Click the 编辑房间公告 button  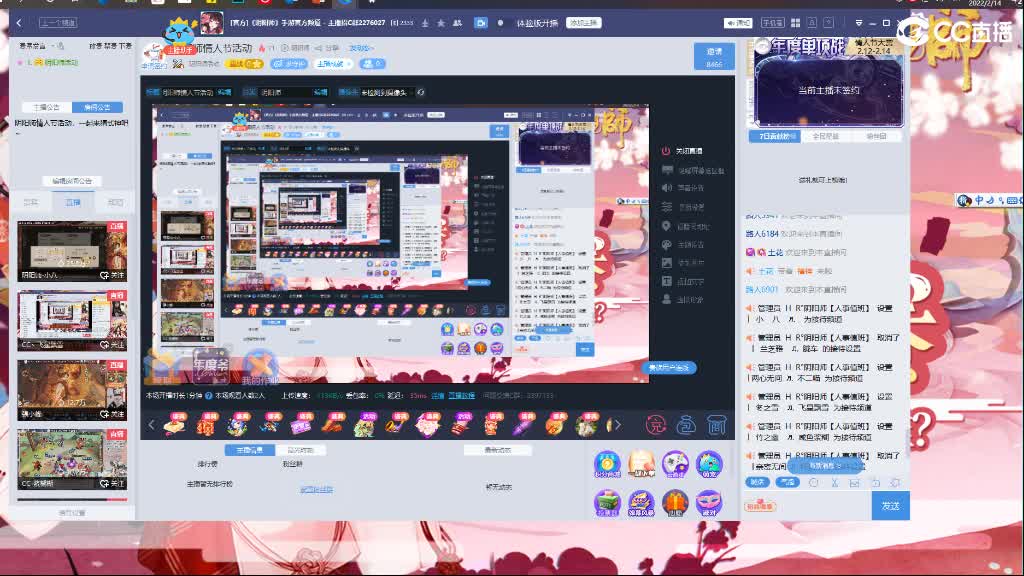pyautogui.click(x=72, y=181)
